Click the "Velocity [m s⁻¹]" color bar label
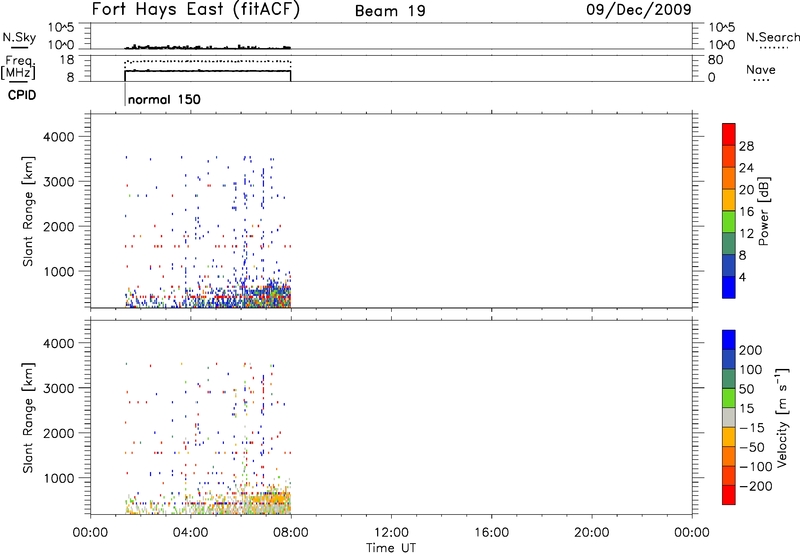The height and width of the screenshot is (554, 800). (781, 418)
